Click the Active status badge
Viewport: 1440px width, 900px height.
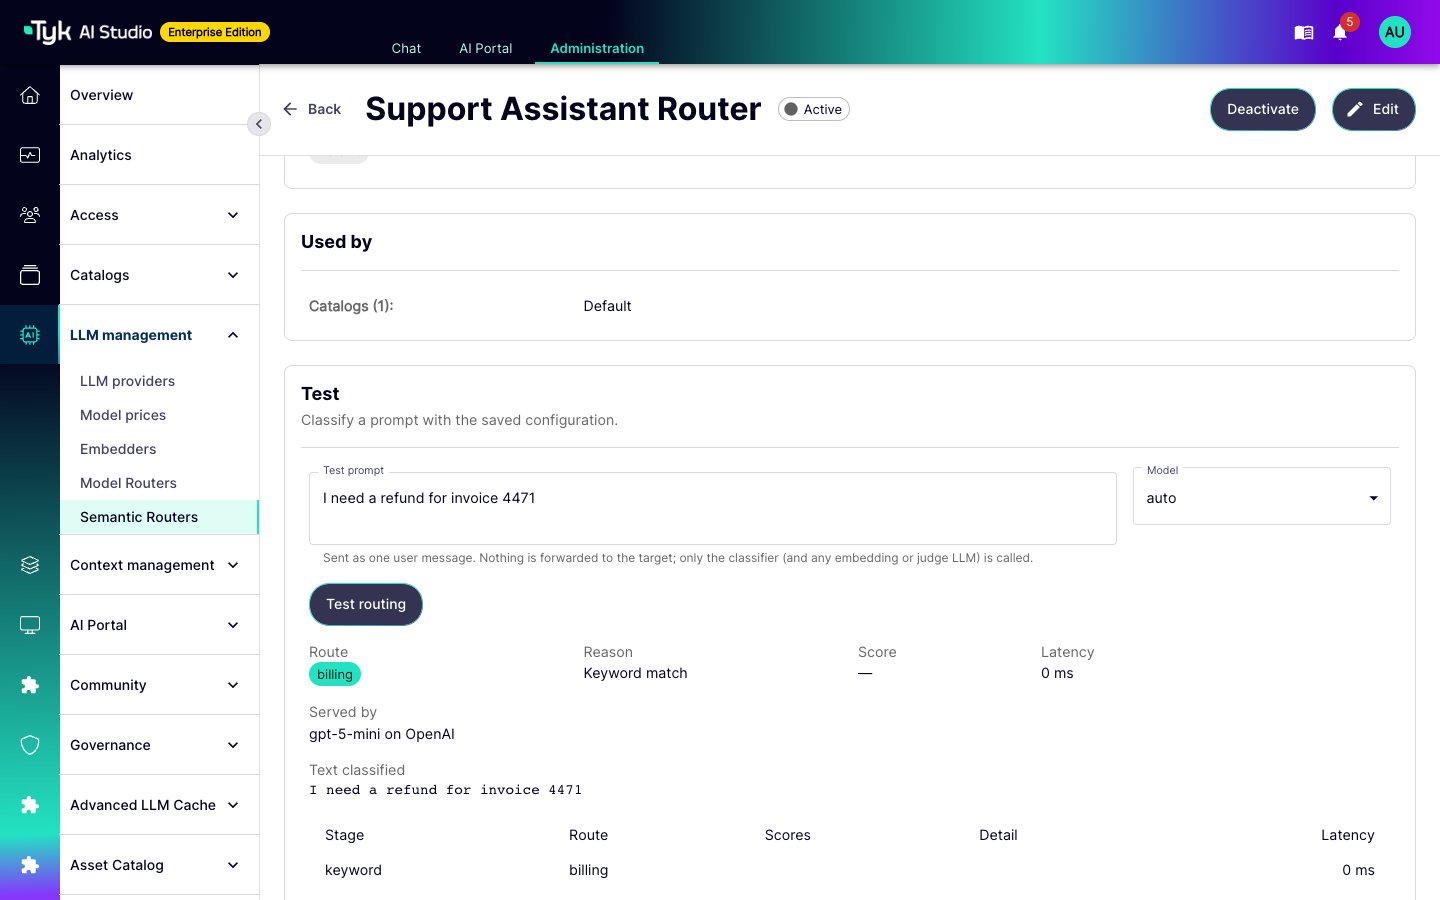click(814, 109)
